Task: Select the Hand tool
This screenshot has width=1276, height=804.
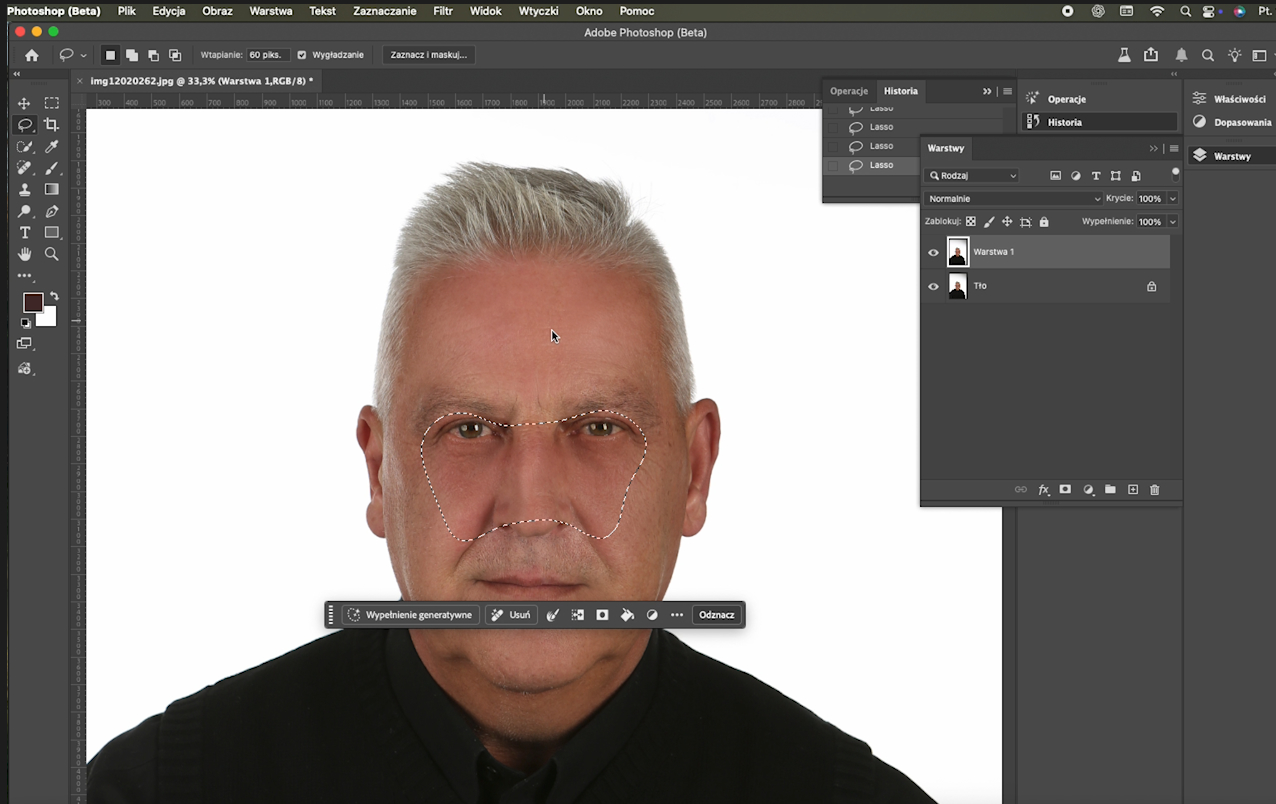Action: coord(25,254)
